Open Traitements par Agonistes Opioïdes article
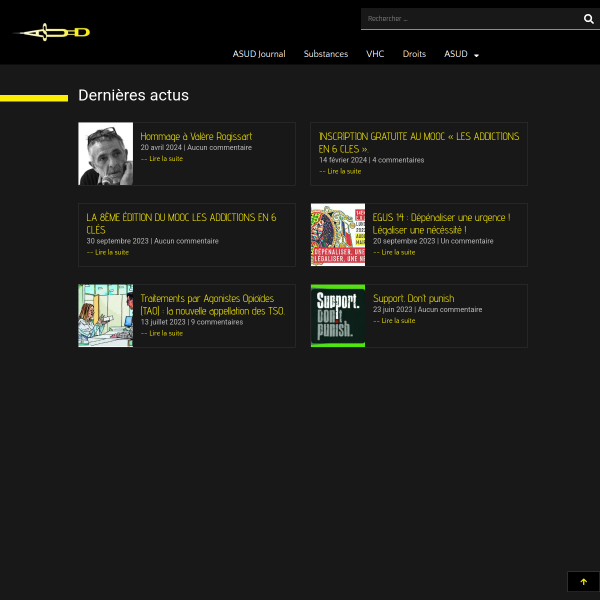Viewport: 600px width, 600px height. [x=213, y=305]
